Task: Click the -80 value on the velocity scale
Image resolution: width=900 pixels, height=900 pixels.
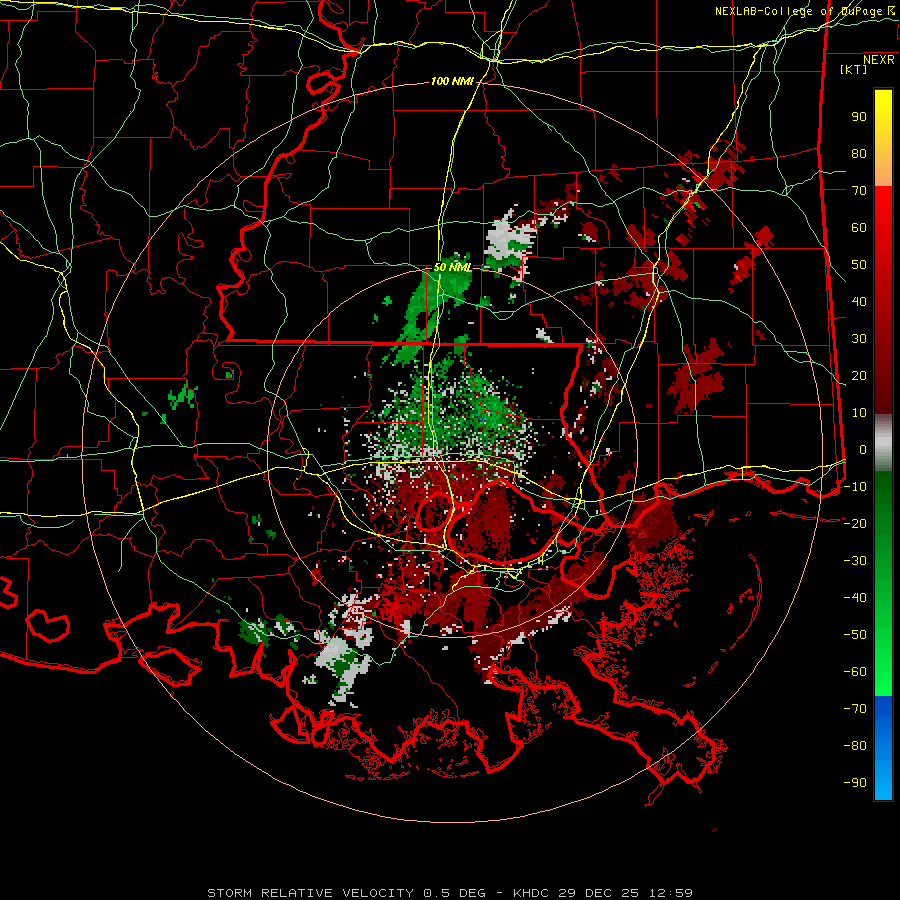Action: click(855, 746)
